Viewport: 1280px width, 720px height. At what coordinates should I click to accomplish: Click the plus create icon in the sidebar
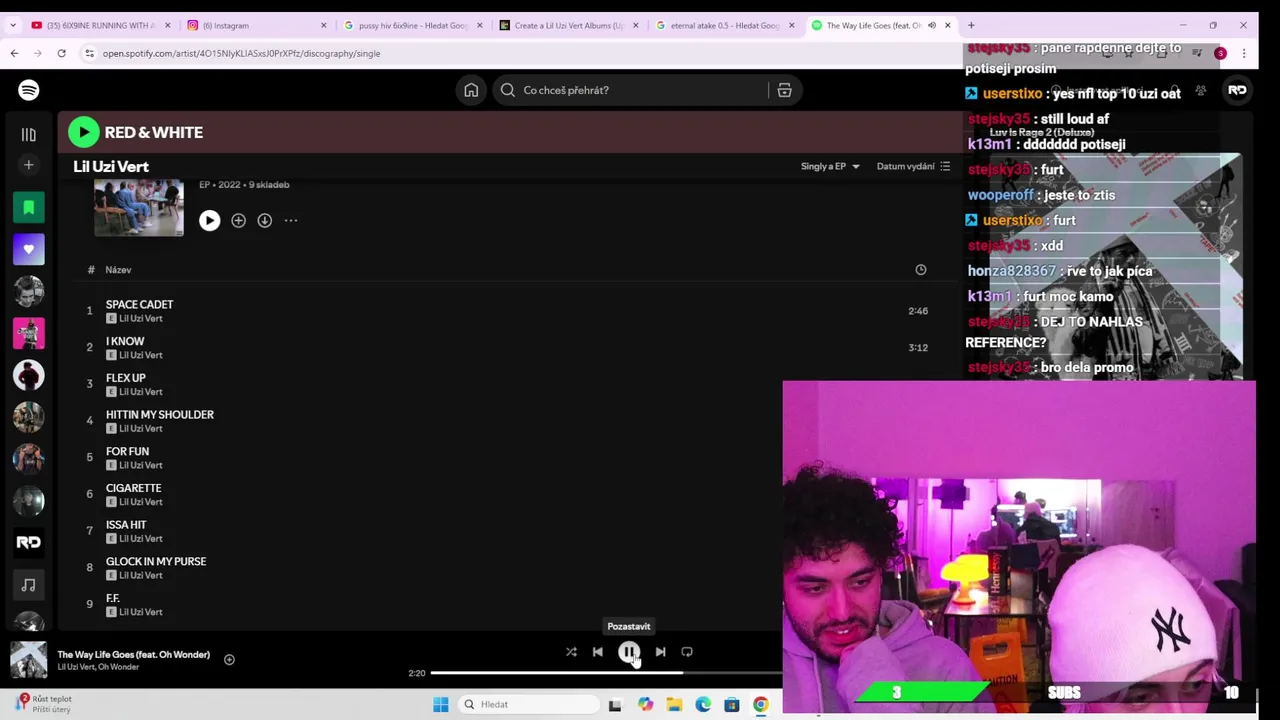(29, 165)
